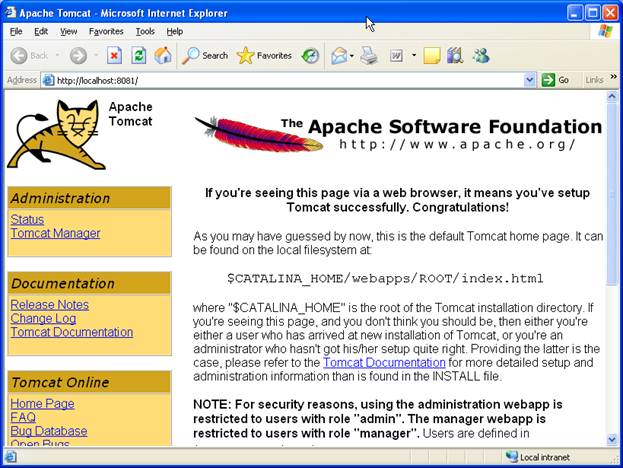This screenshot has height=468, width=623.
Task: Open the History clock arrow icon
Action: coord(310,56)
